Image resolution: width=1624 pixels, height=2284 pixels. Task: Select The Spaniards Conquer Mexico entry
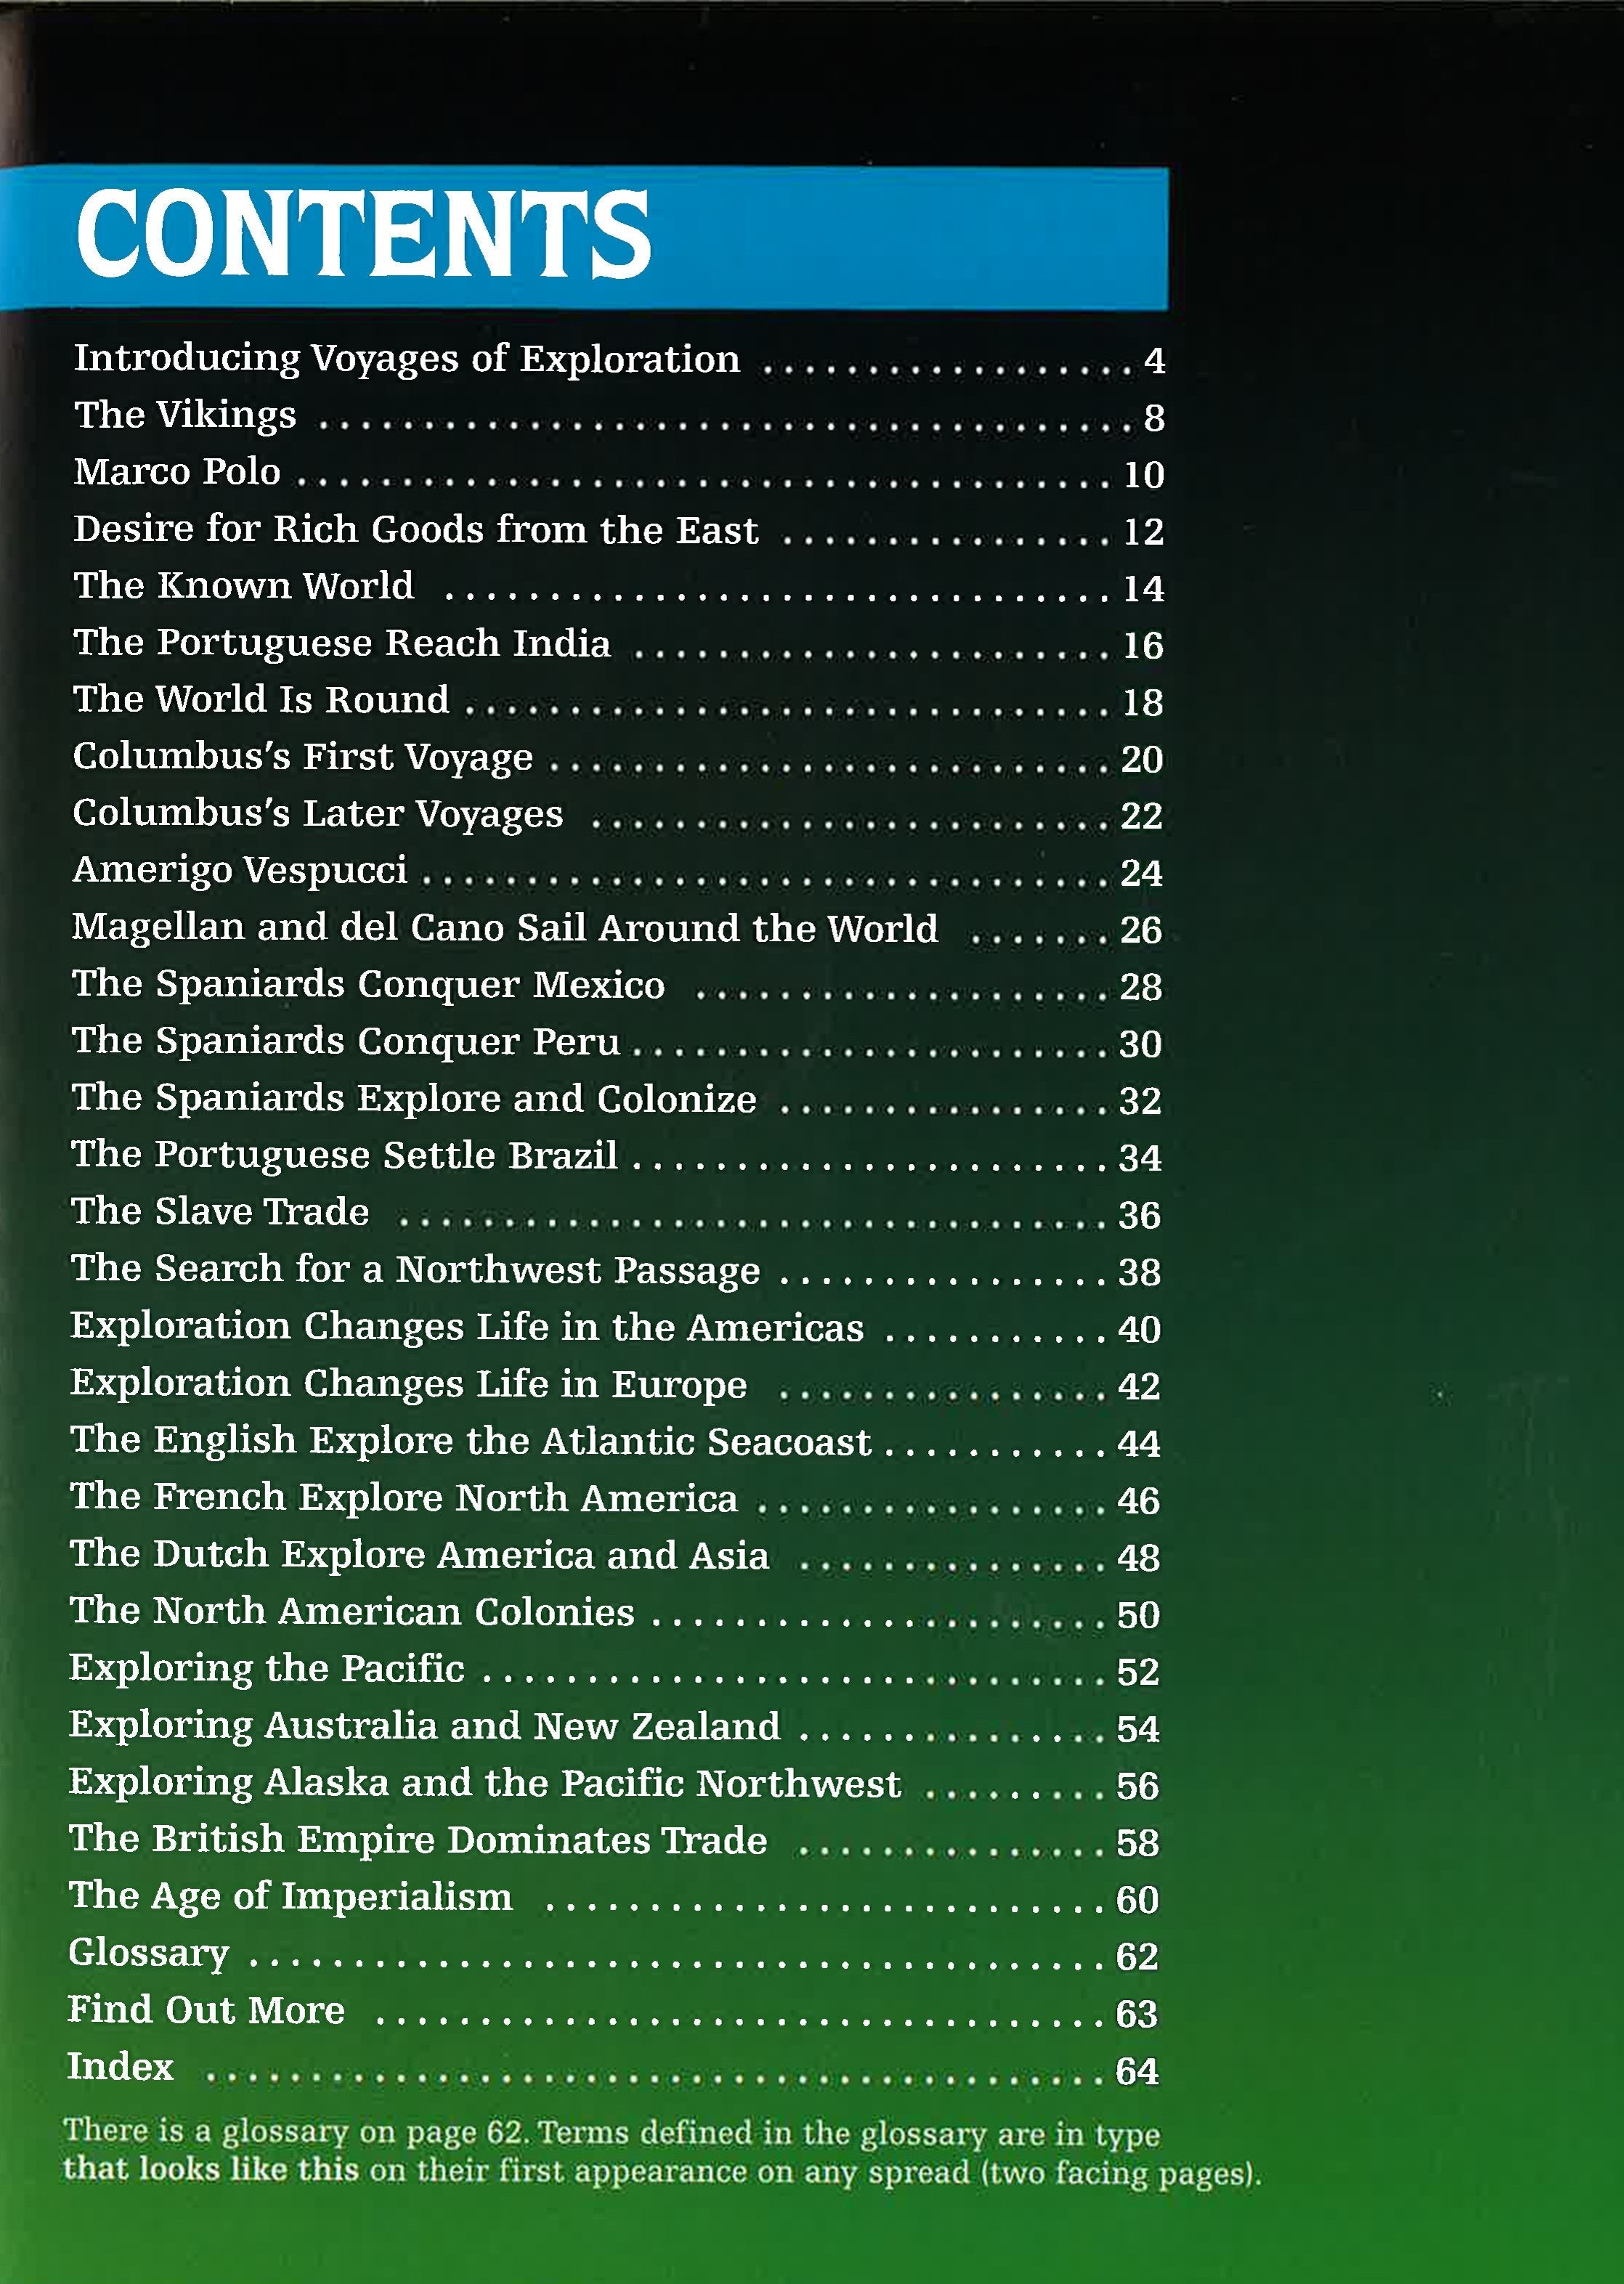click(x=370, y=988)
